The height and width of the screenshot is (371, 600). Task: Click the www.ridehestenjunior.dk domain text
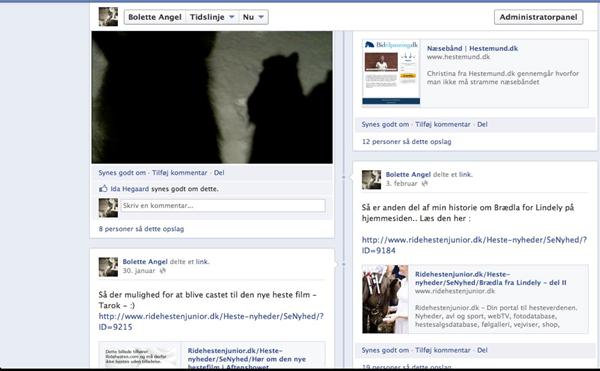[455, 291]
